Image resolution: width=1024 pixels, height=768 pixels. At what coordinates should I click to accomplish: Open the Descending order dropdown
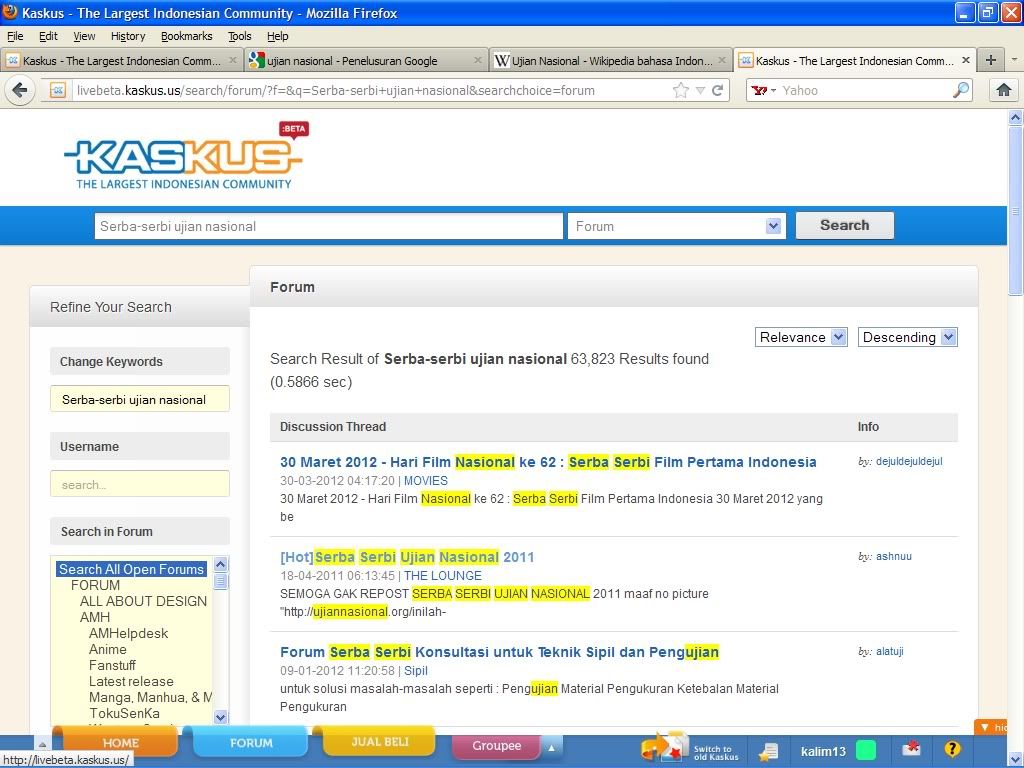(x=908, y=337)
